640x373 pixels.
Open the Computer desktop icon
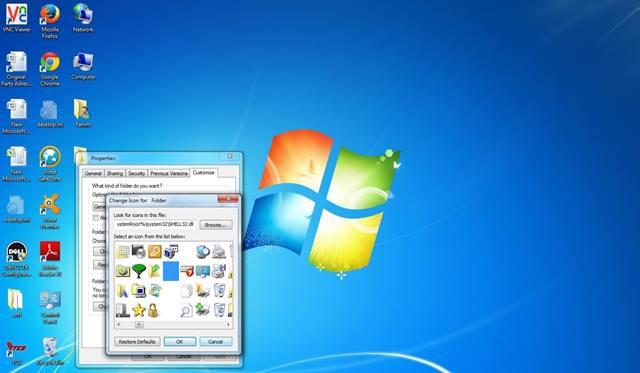(83, 66)
